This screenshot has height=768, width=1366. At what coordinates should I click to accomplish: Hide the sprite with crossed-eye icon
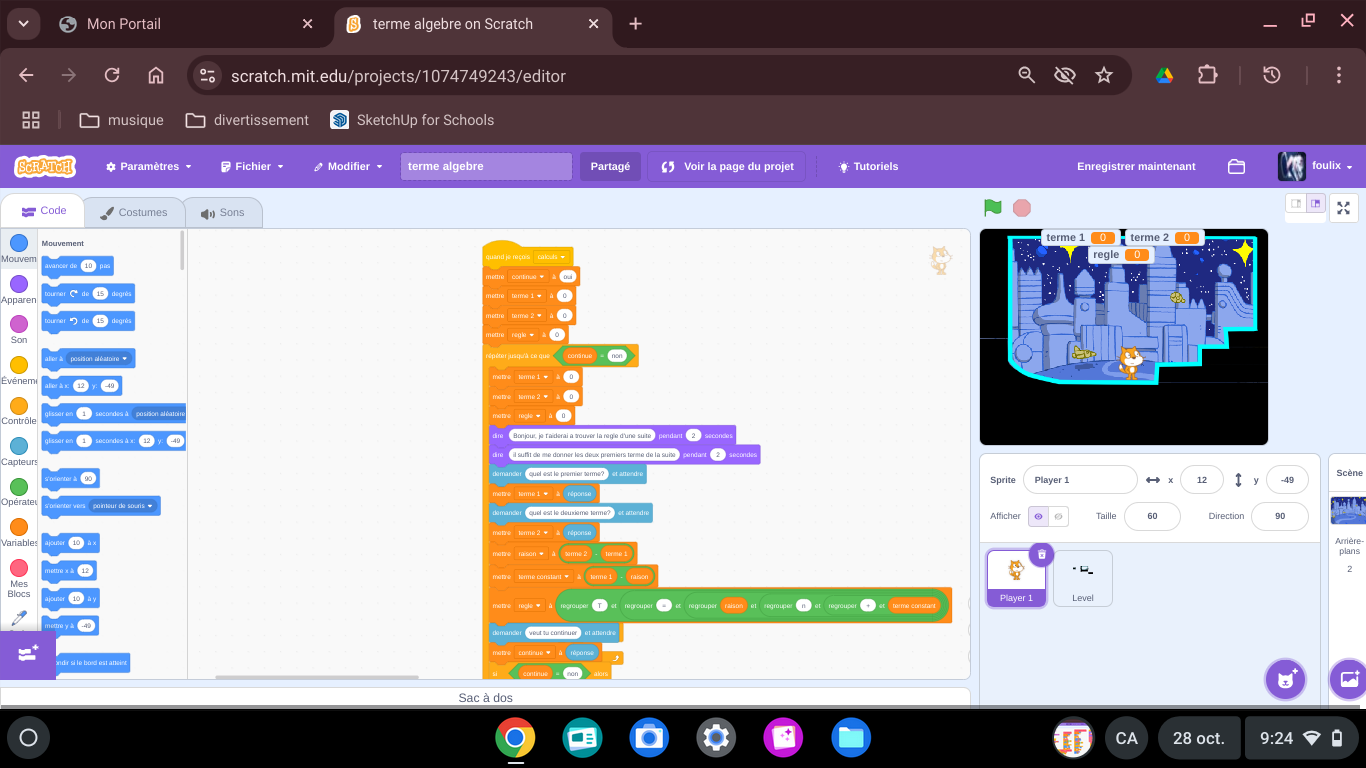tap(1059, 516)
